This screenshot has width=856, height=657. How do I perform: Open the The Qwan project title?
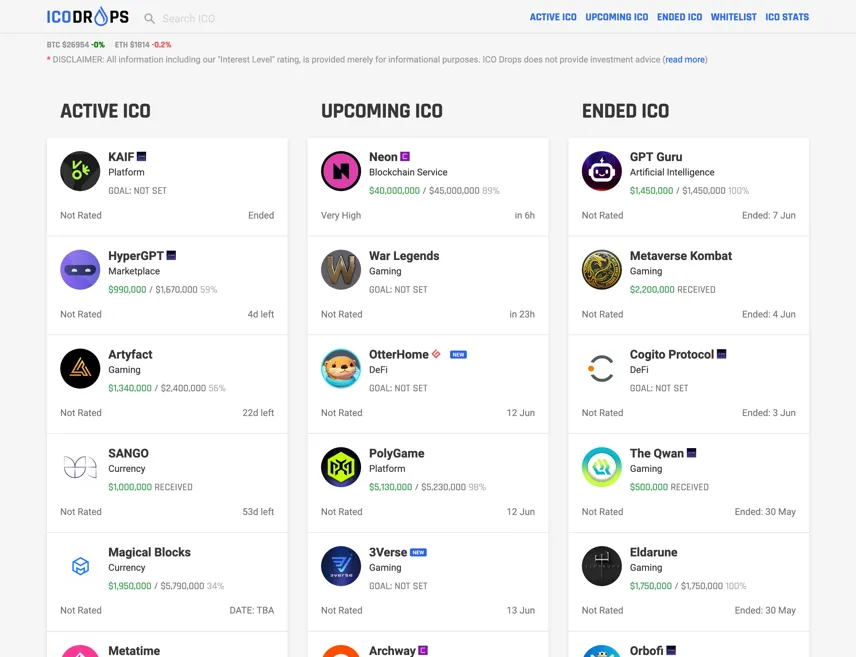[x=657, y=453]
